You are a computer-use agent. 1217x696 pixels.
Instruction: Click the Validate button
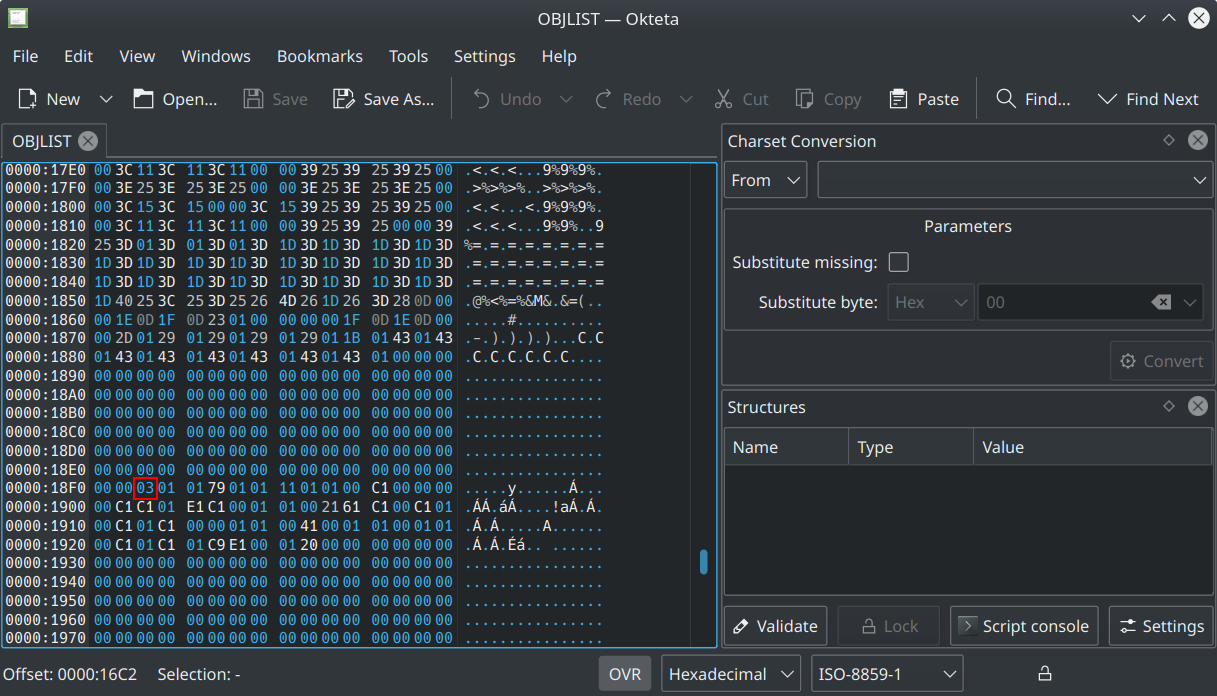[x=776, y=626]
